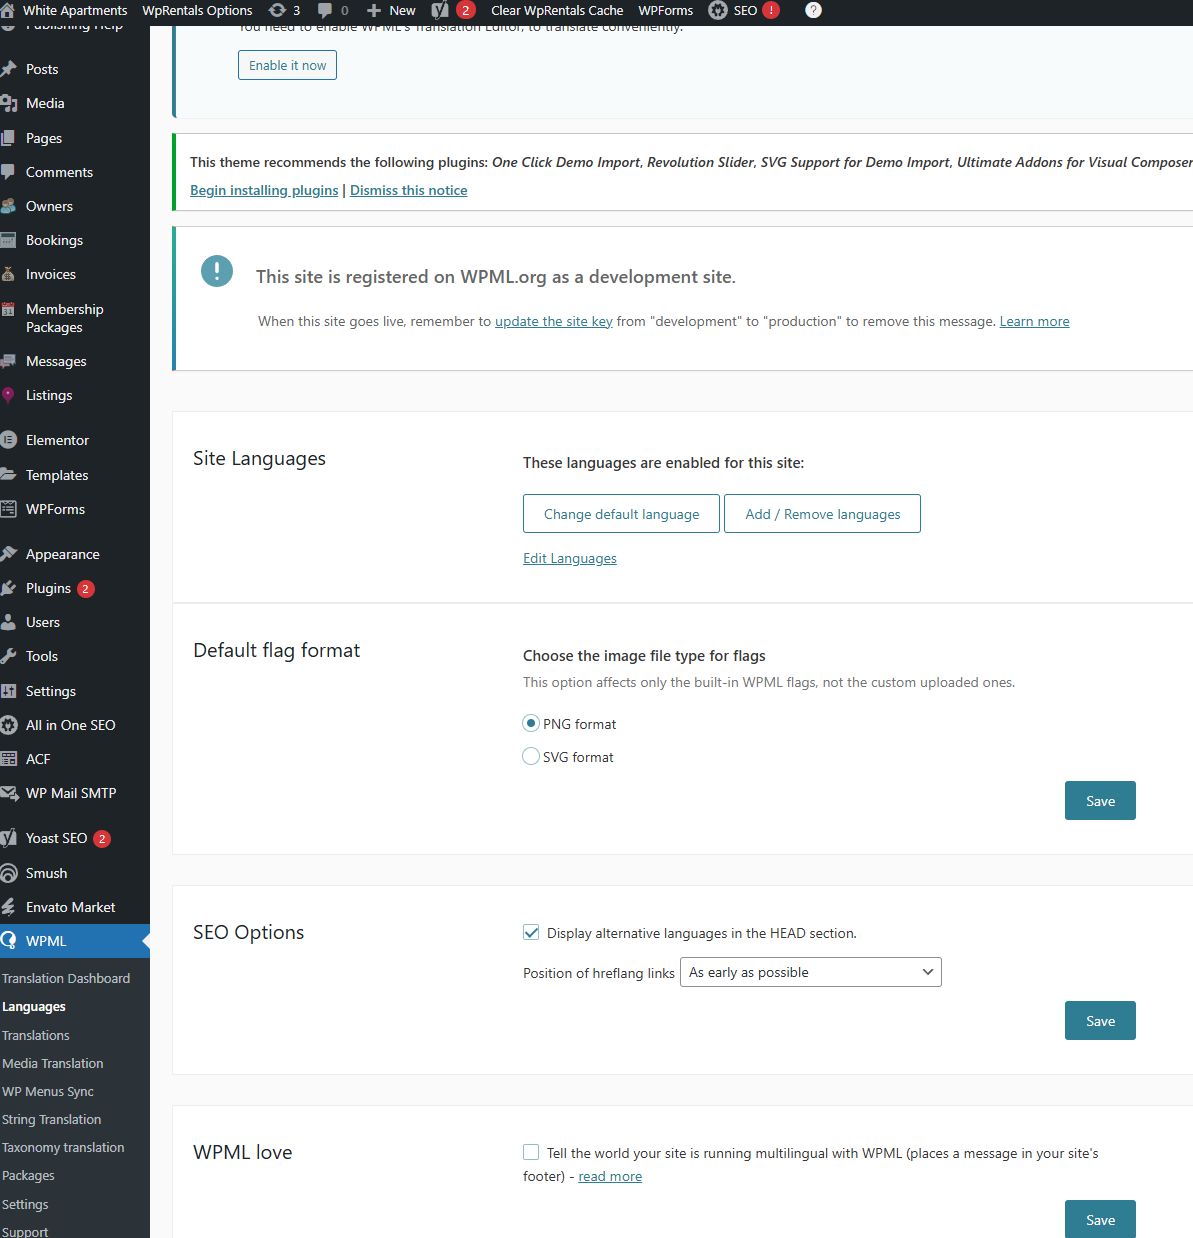Open Translation Dashboard submenu item

66,978
